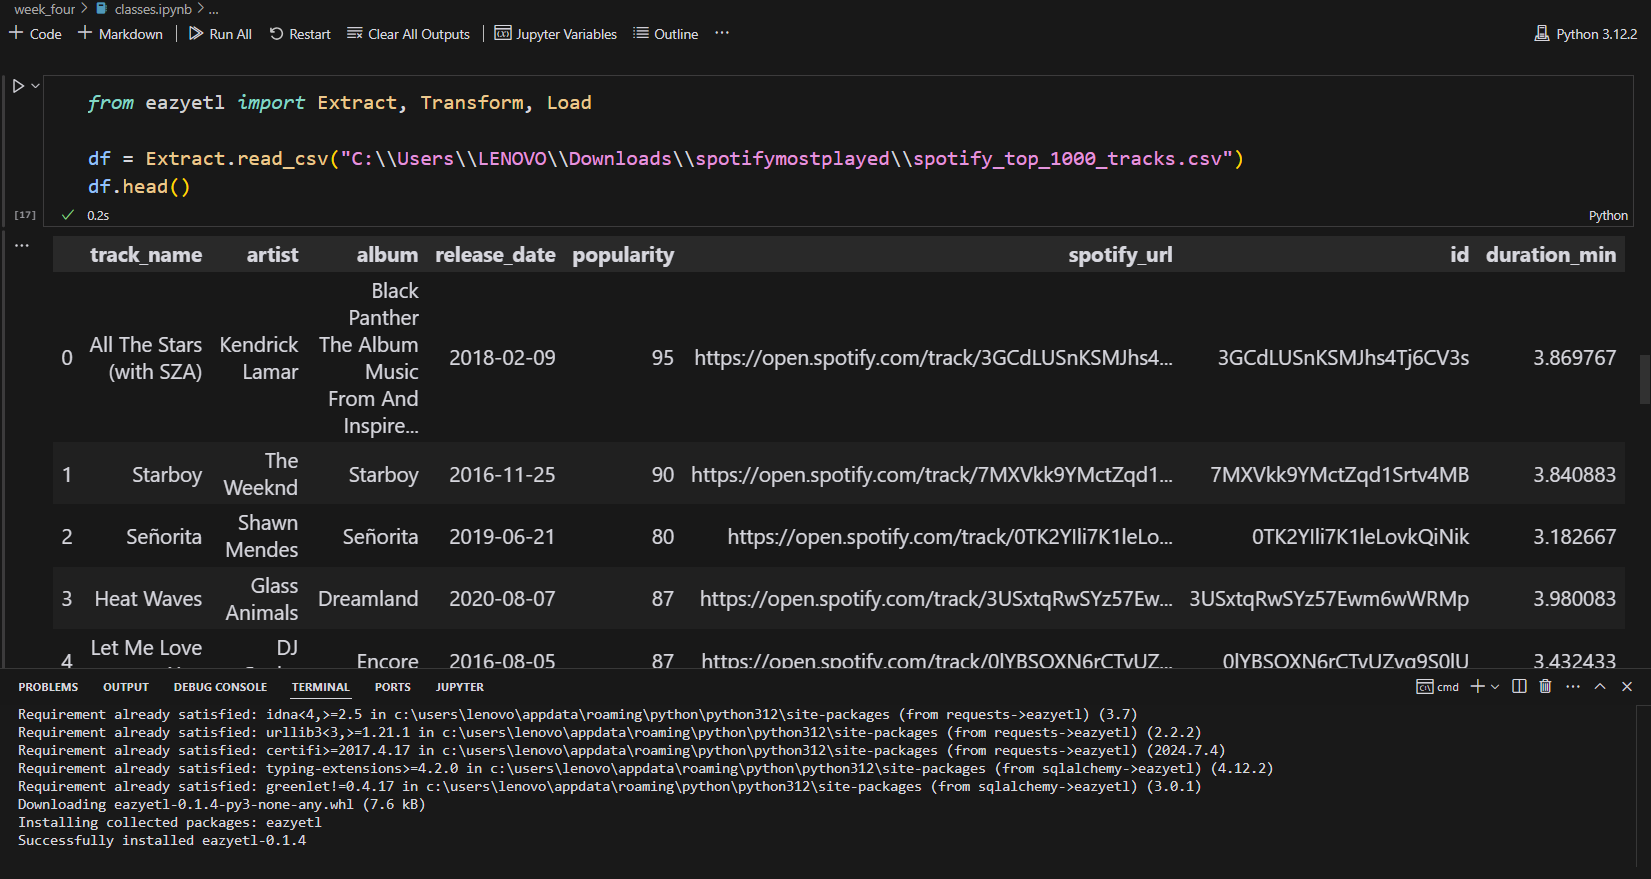
Task: Switch to the TERMINAL tab
Action: coord(321,687)
